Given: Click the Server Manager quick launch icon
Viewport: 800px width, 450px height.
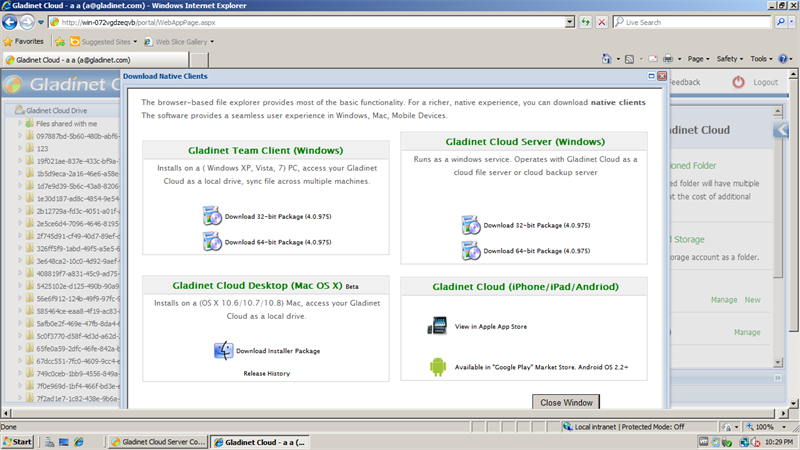Looking at the screenshot, I should 49,442.
